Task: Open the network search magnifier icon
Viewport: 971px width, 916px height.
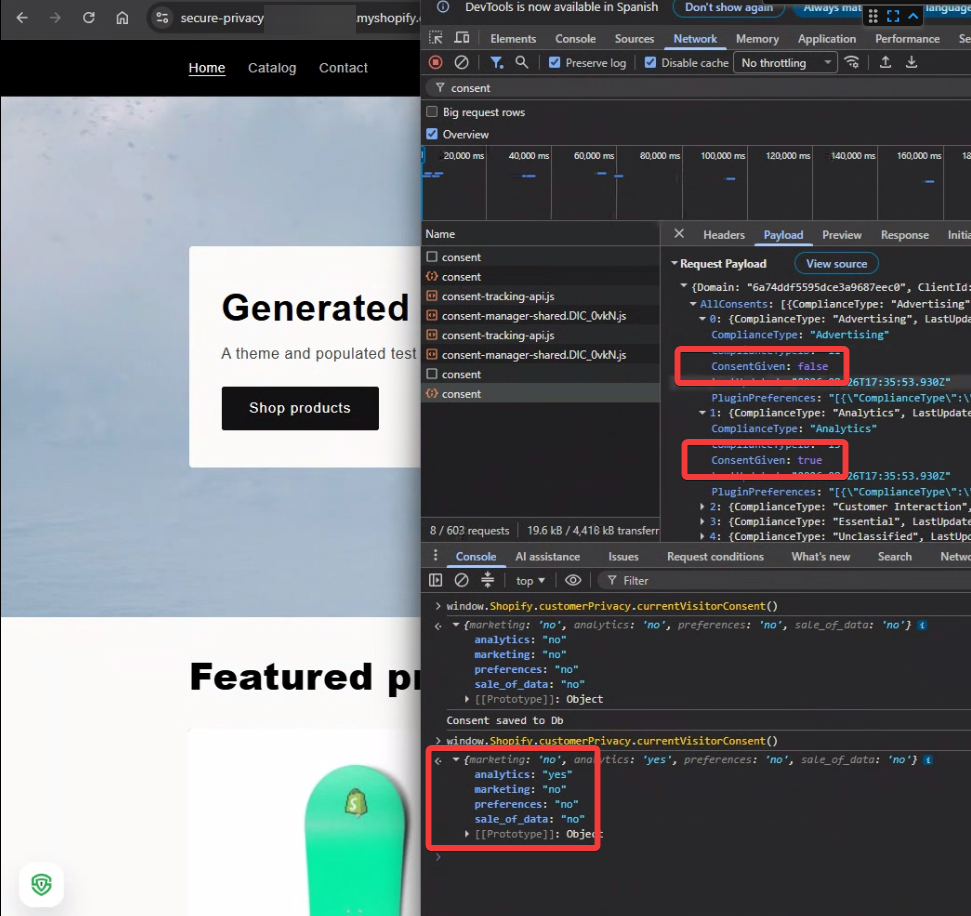Action: 522,62
